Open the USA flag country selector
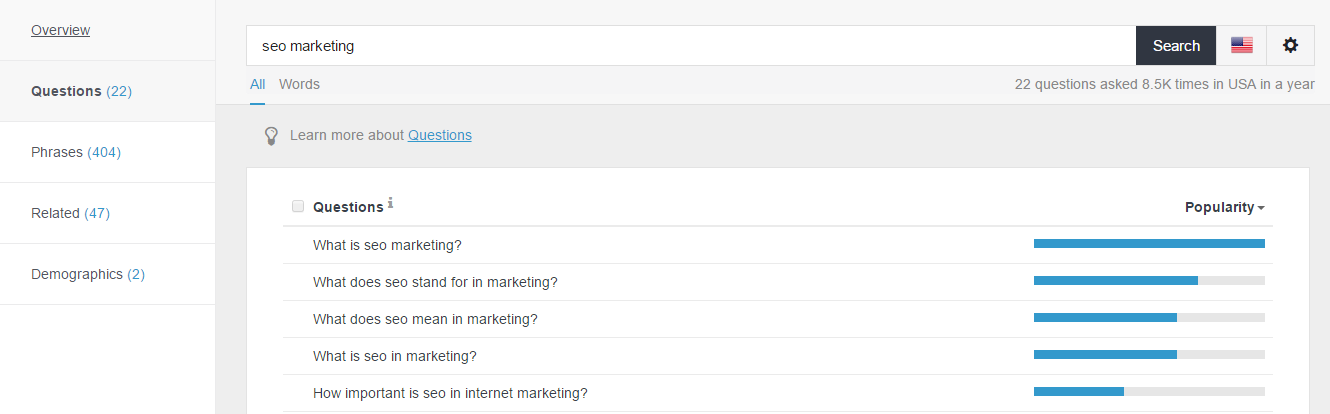Image resolution: width=1330 pixels, height=414 pixels. pos(1241,45)
